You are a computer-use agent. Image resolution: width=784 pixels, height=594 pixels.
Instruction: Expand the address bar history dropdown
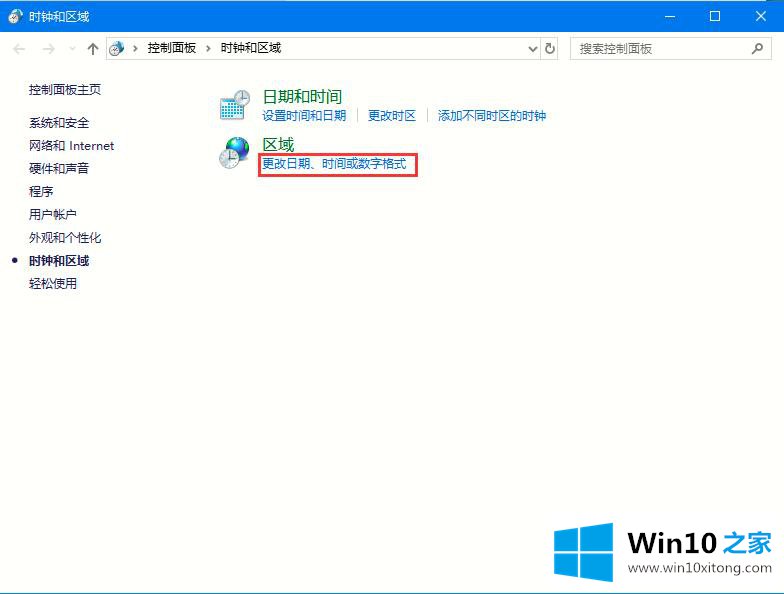[532, 48]
